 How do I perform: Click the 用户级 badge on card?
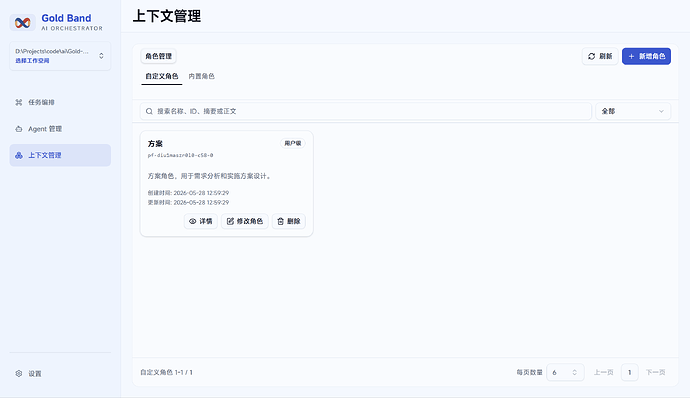pyautogui.click(x=293, y=143)
